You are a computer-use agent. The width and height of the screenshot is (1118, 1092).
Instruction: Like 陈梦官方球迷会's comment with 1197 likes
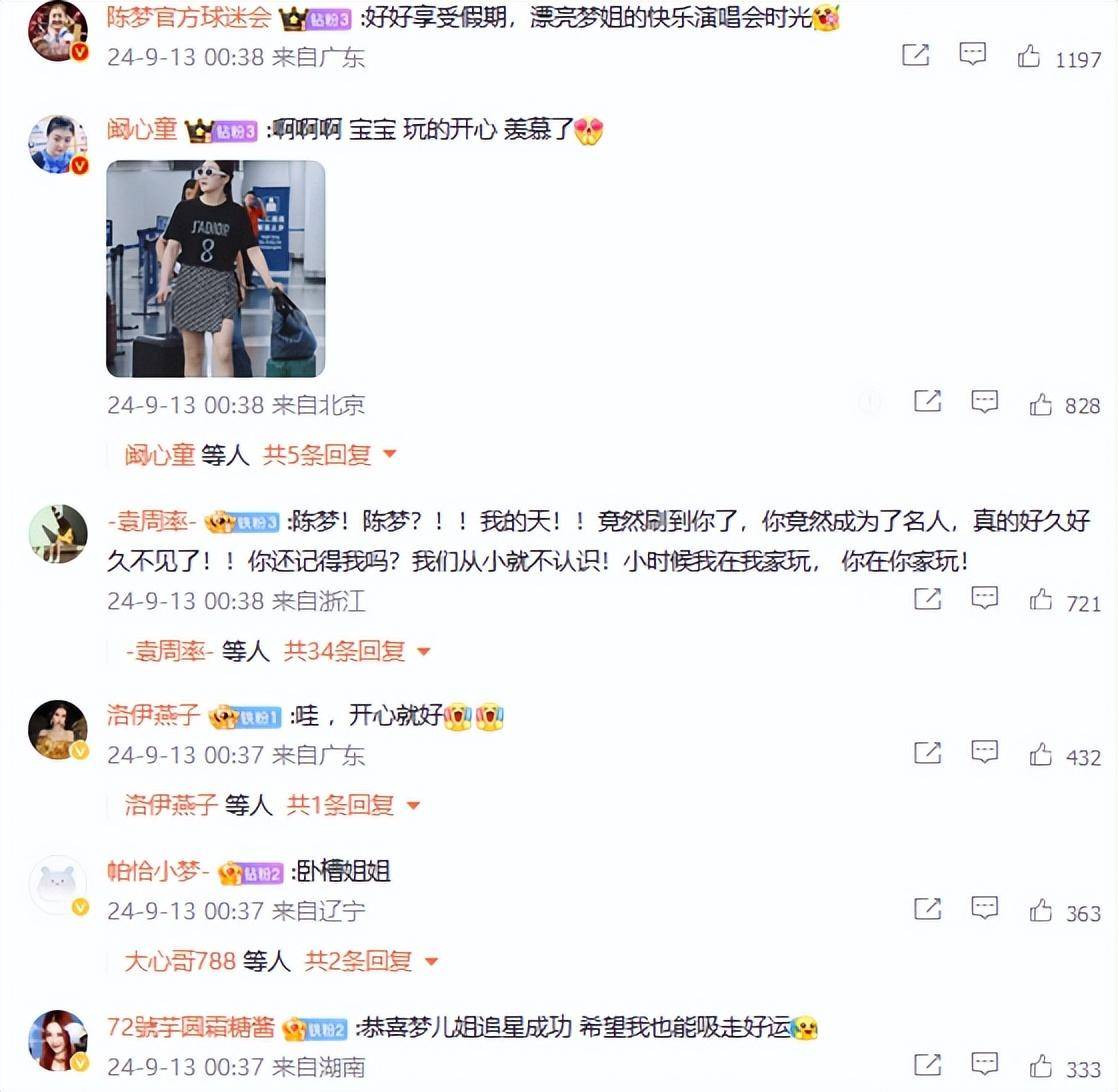(1028, 56)
